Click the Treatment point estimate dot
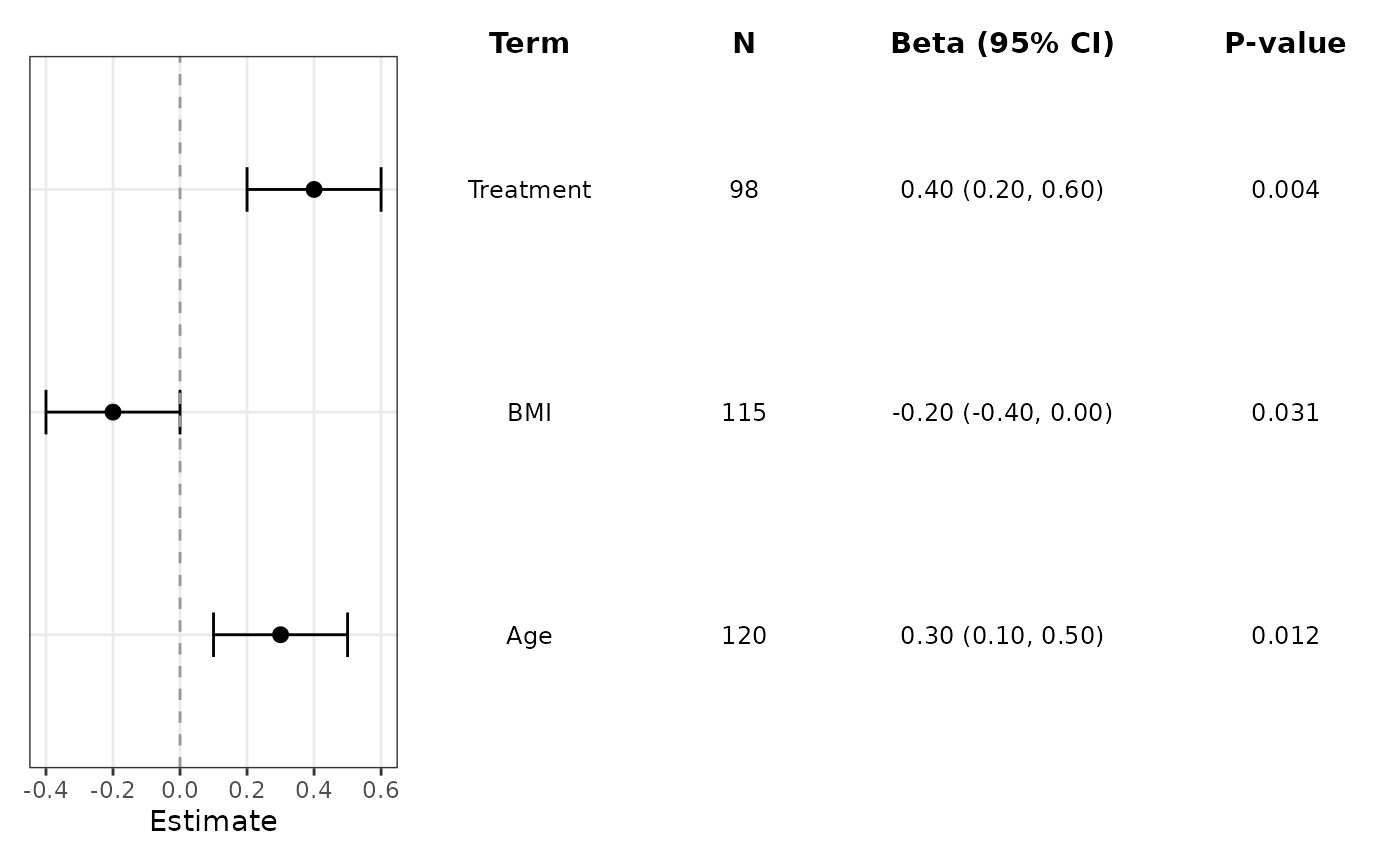This screenshot has width=1400, height=866. coord(314,190)
